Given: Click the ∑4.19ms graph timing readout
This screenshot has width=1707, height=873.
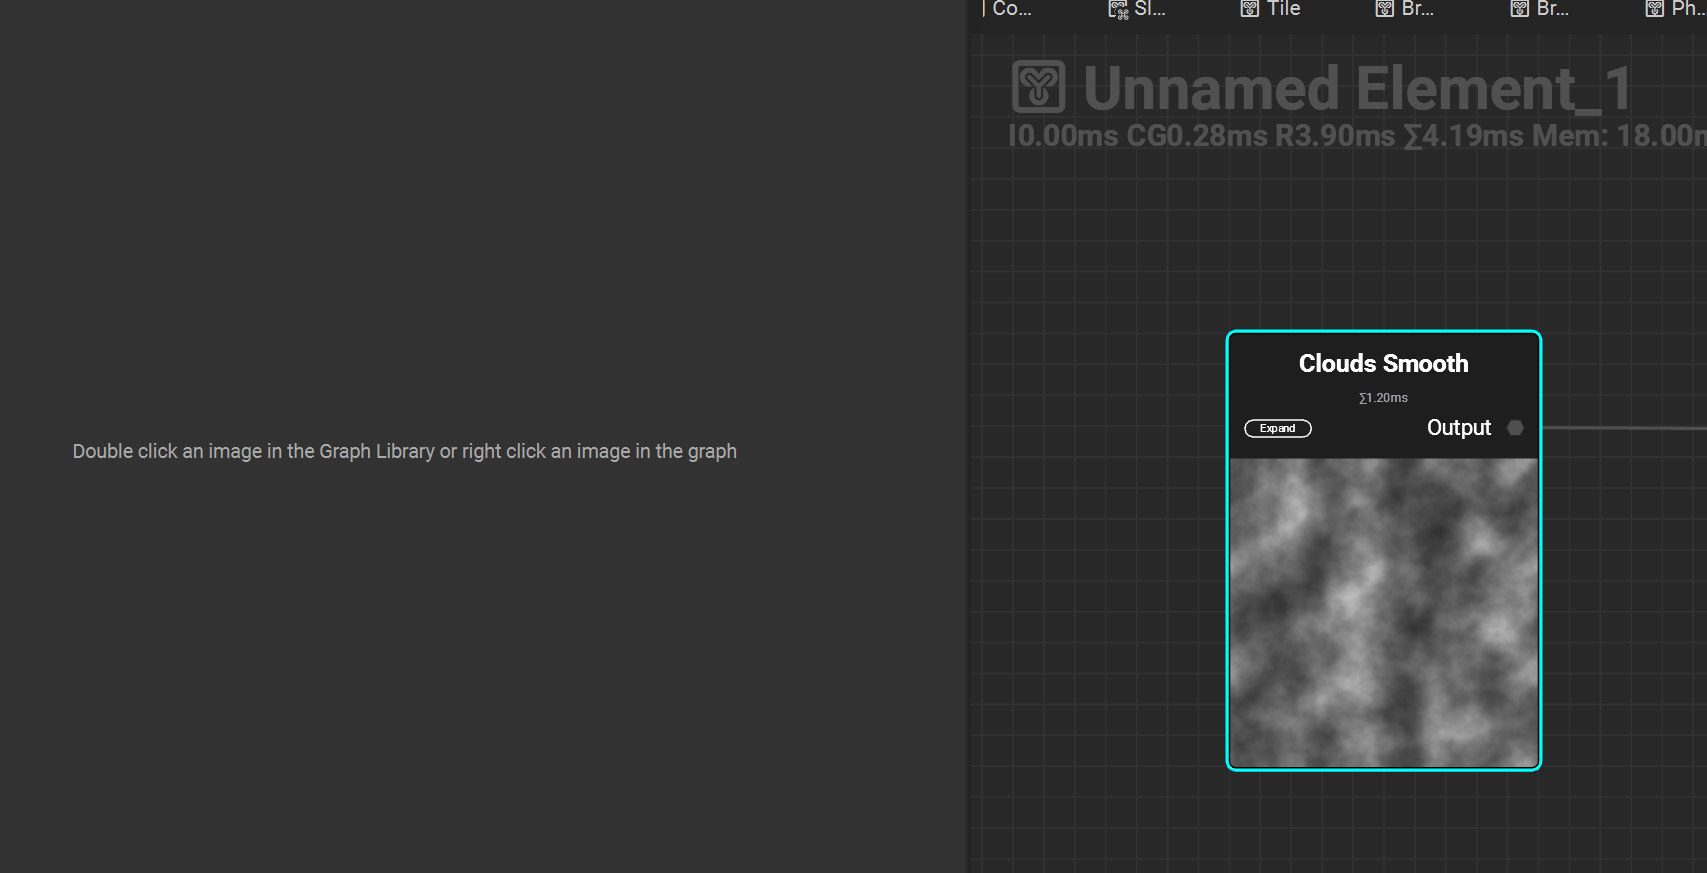Looking at the screenshot, I should 1463,136.
